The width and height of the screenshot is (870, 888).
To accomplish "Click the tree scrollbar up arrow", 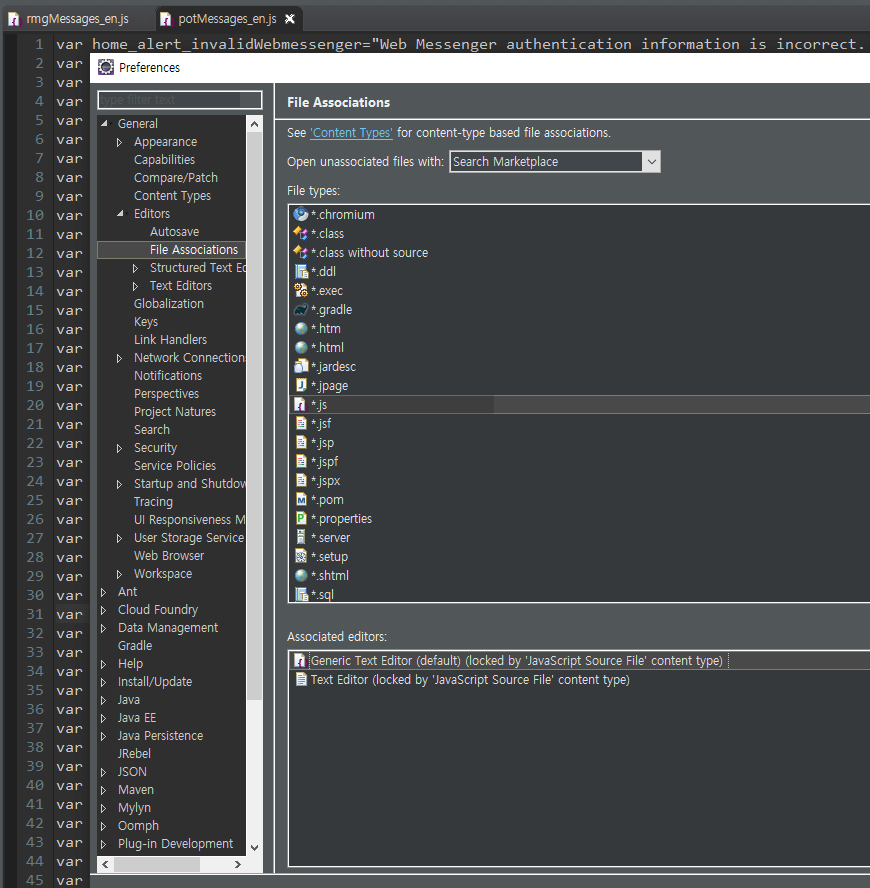I will click(254, 124).
